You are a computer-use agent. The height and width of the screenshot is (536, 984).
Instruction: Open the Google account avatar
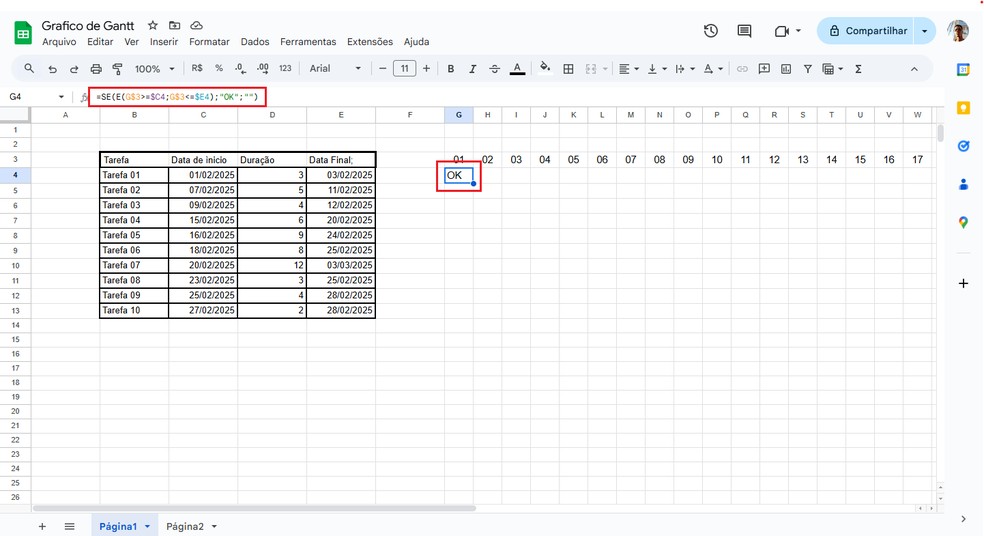click(958, 31)
